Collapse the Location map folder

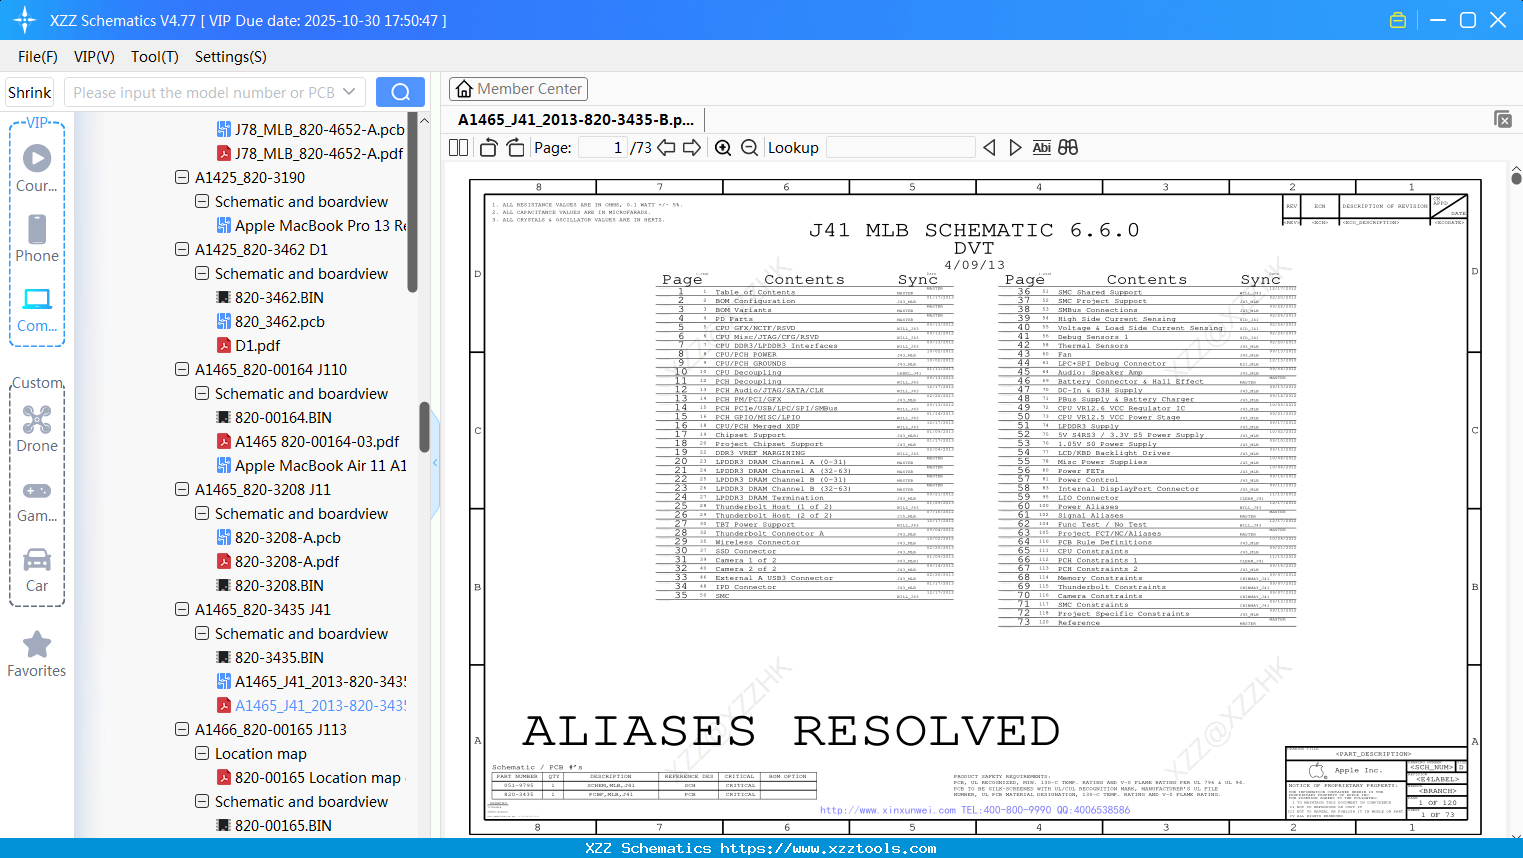point(202,753)
